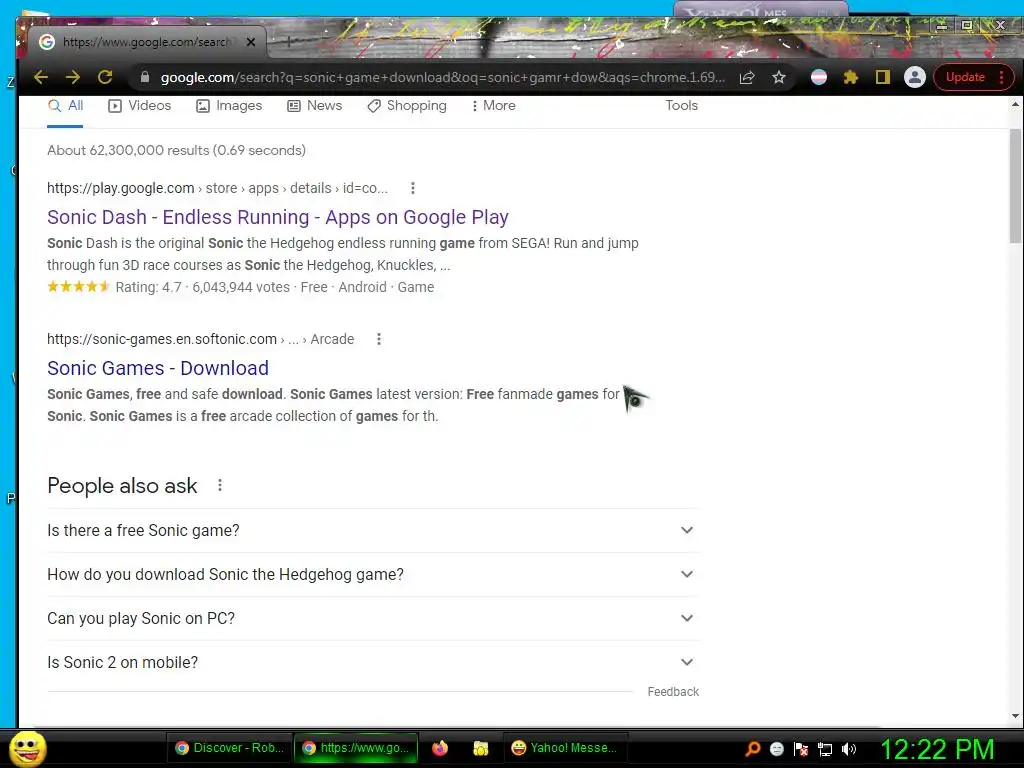Image resolution: width=1024 pixels, height=768 pixels.
Task: Switch to the Discover - Rob... Chrome taskbar window
Action: point(228,748)
